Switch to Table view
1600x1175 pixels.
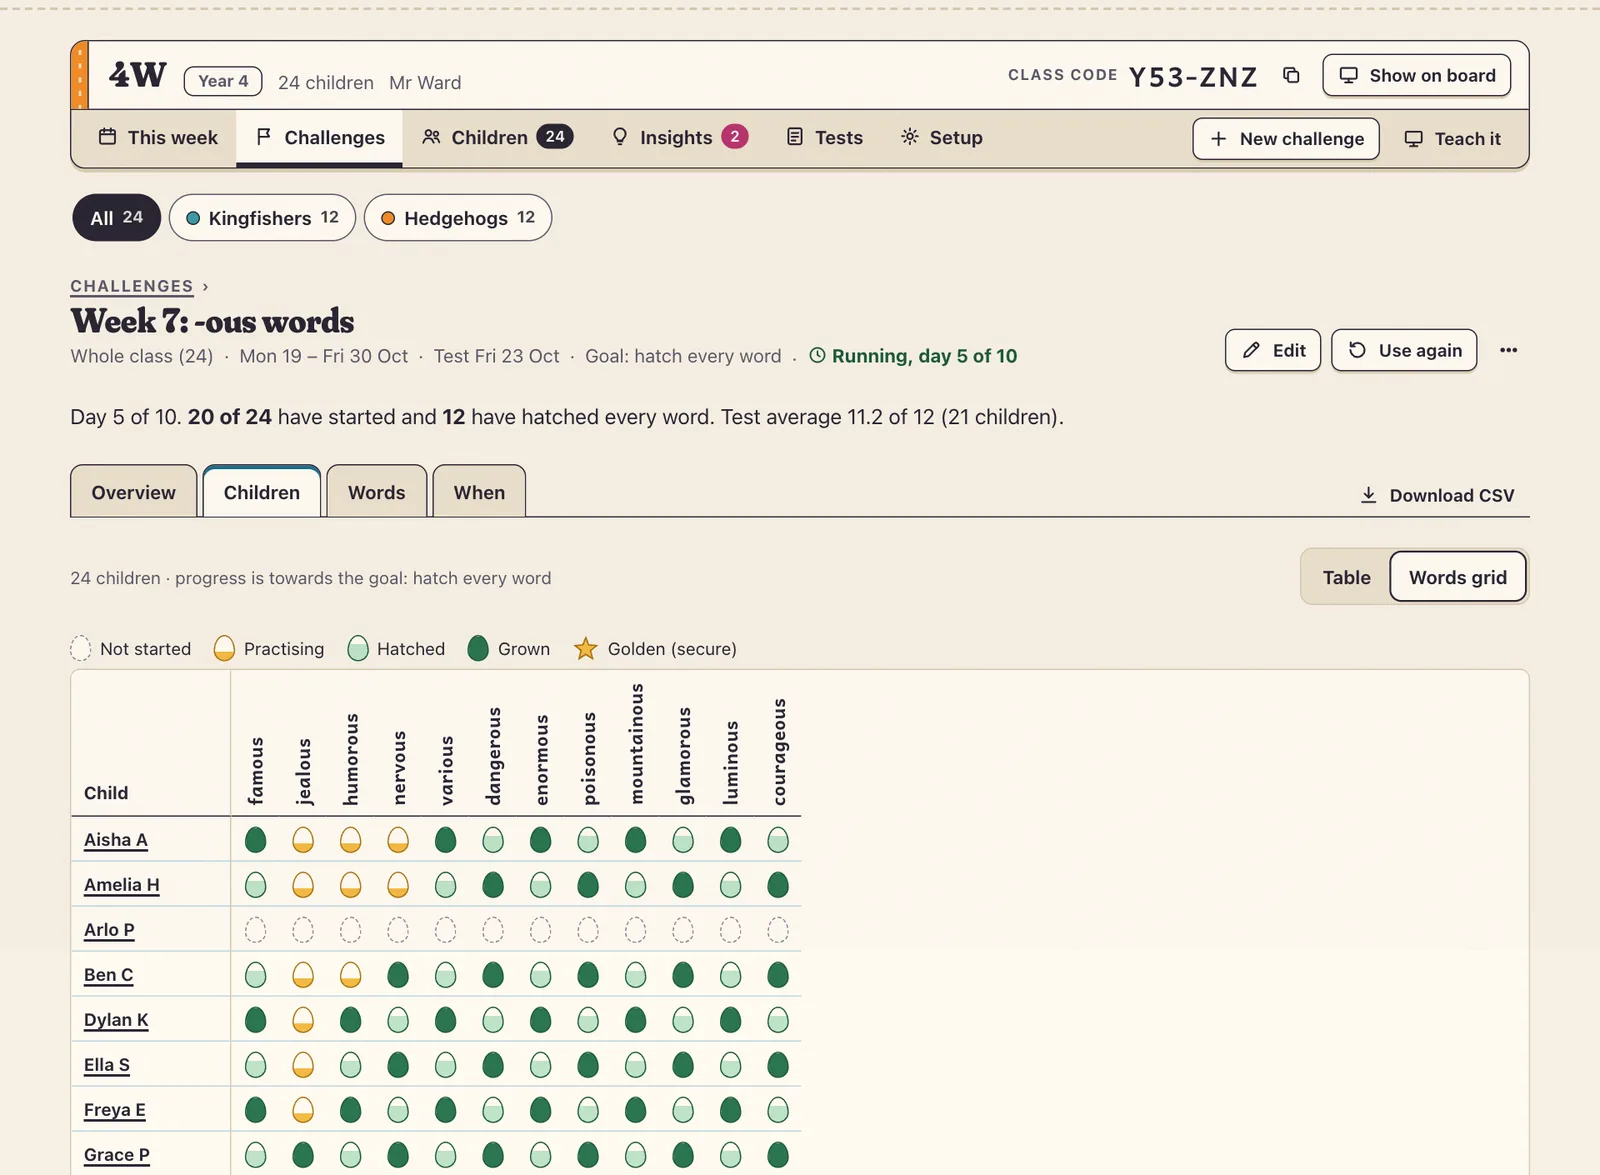tap(1346, 577)
